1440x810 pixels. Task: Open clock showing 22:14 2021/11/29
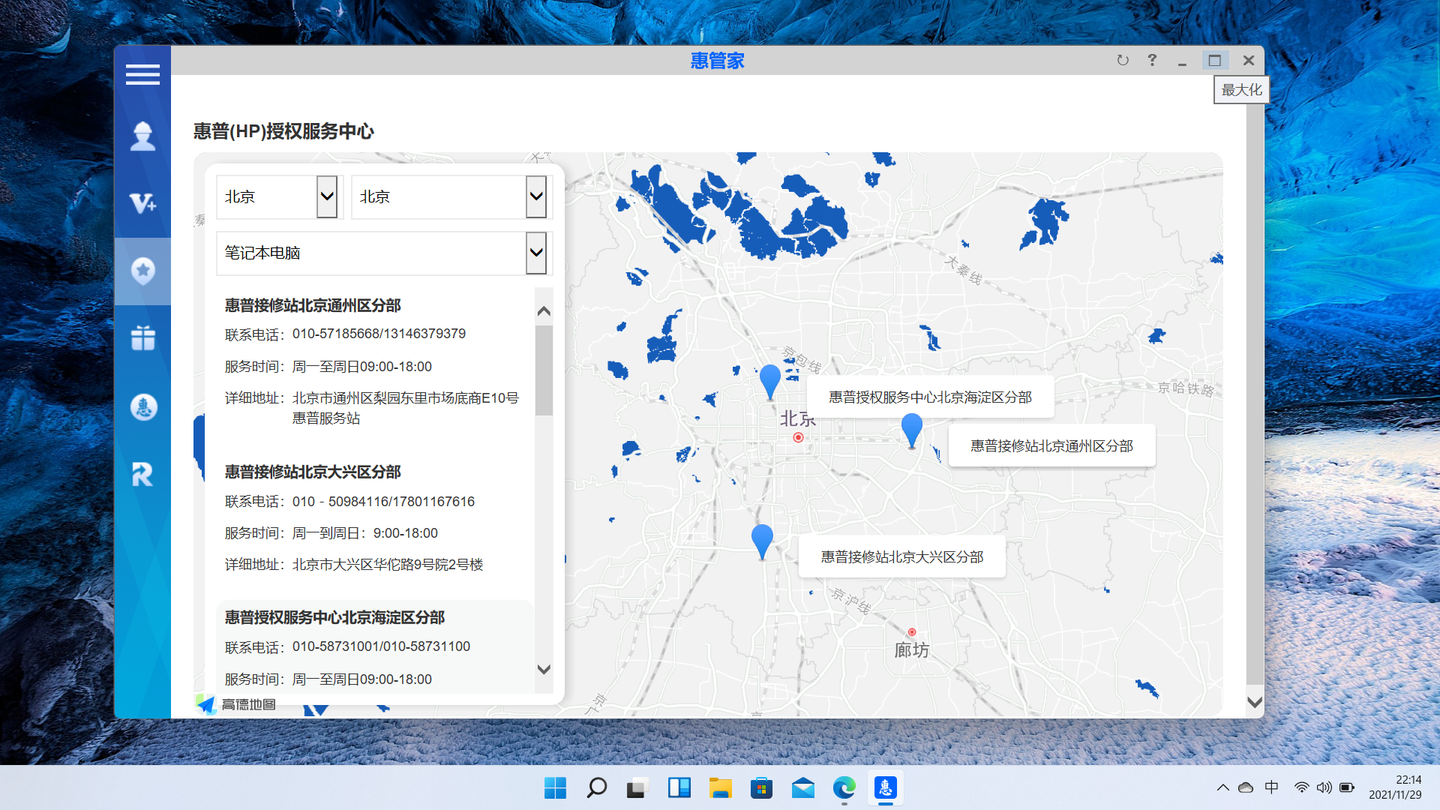[1396, 787]
